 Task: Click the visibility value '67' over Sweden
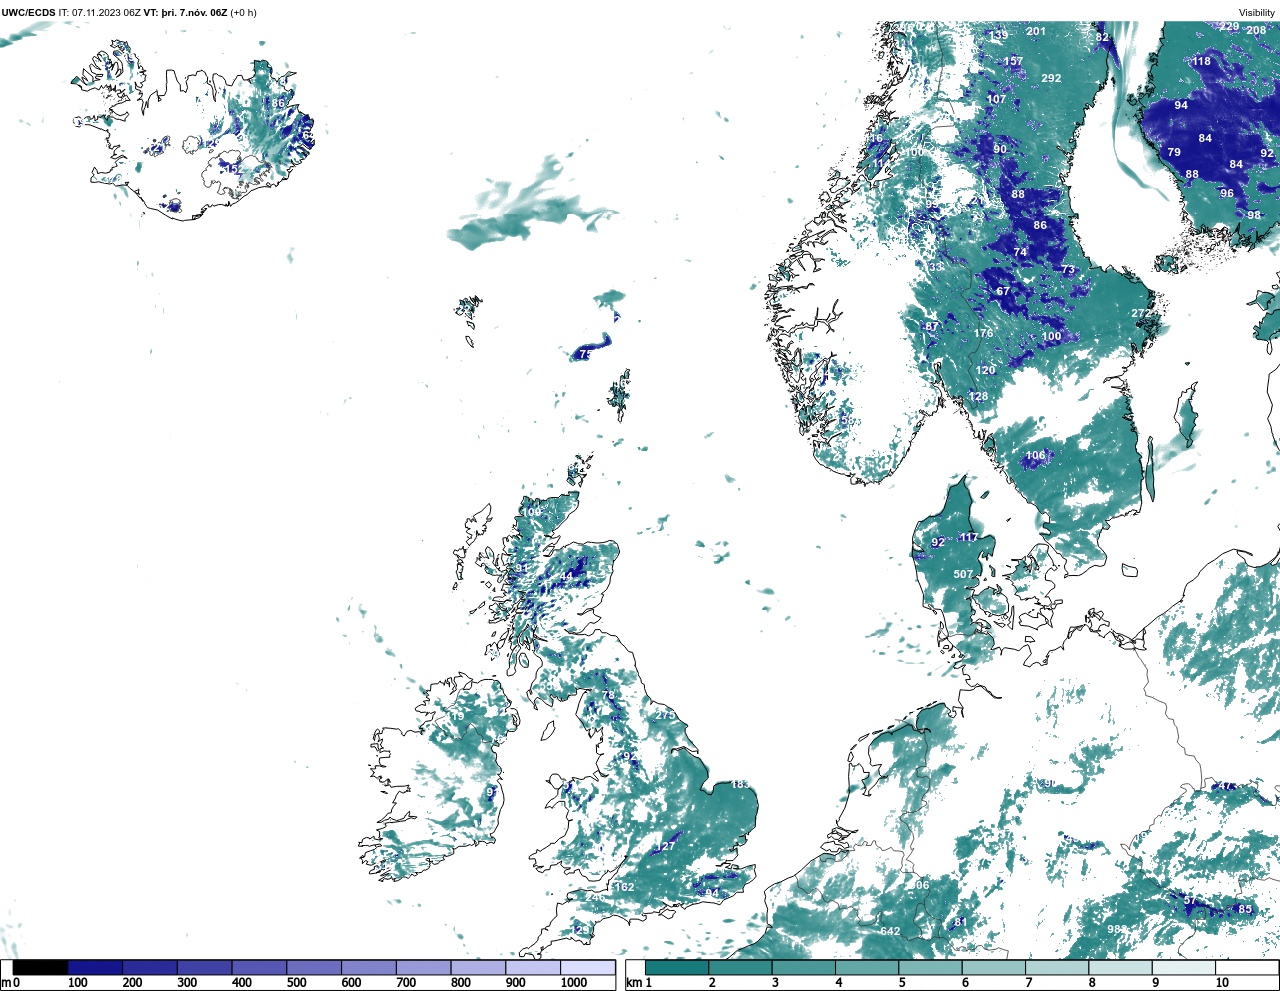coord(1003,292)
